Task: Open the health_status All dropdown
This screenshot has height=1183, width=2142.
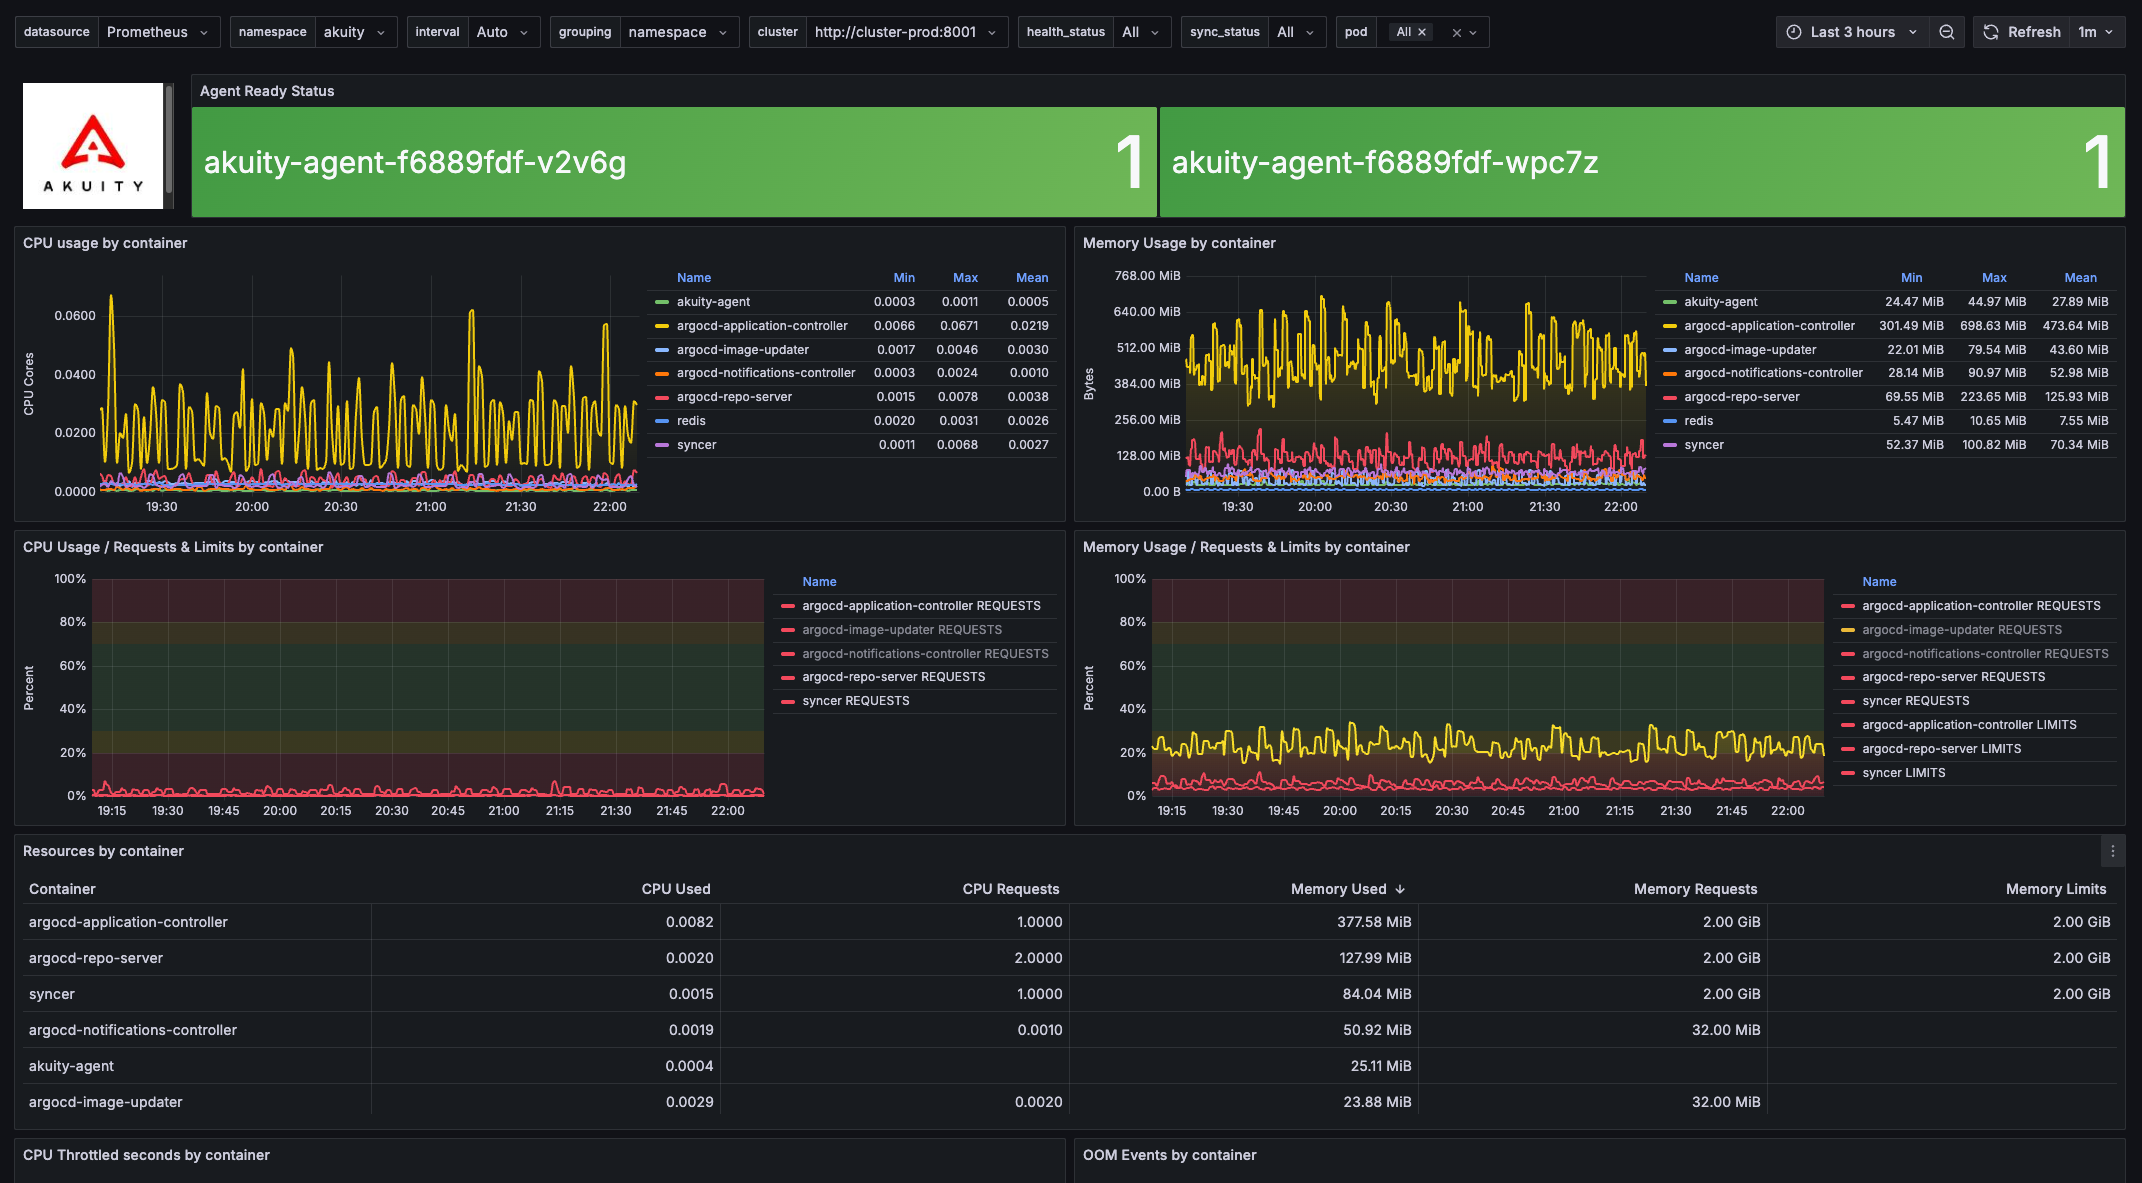Action: [x=1141, y=32]
